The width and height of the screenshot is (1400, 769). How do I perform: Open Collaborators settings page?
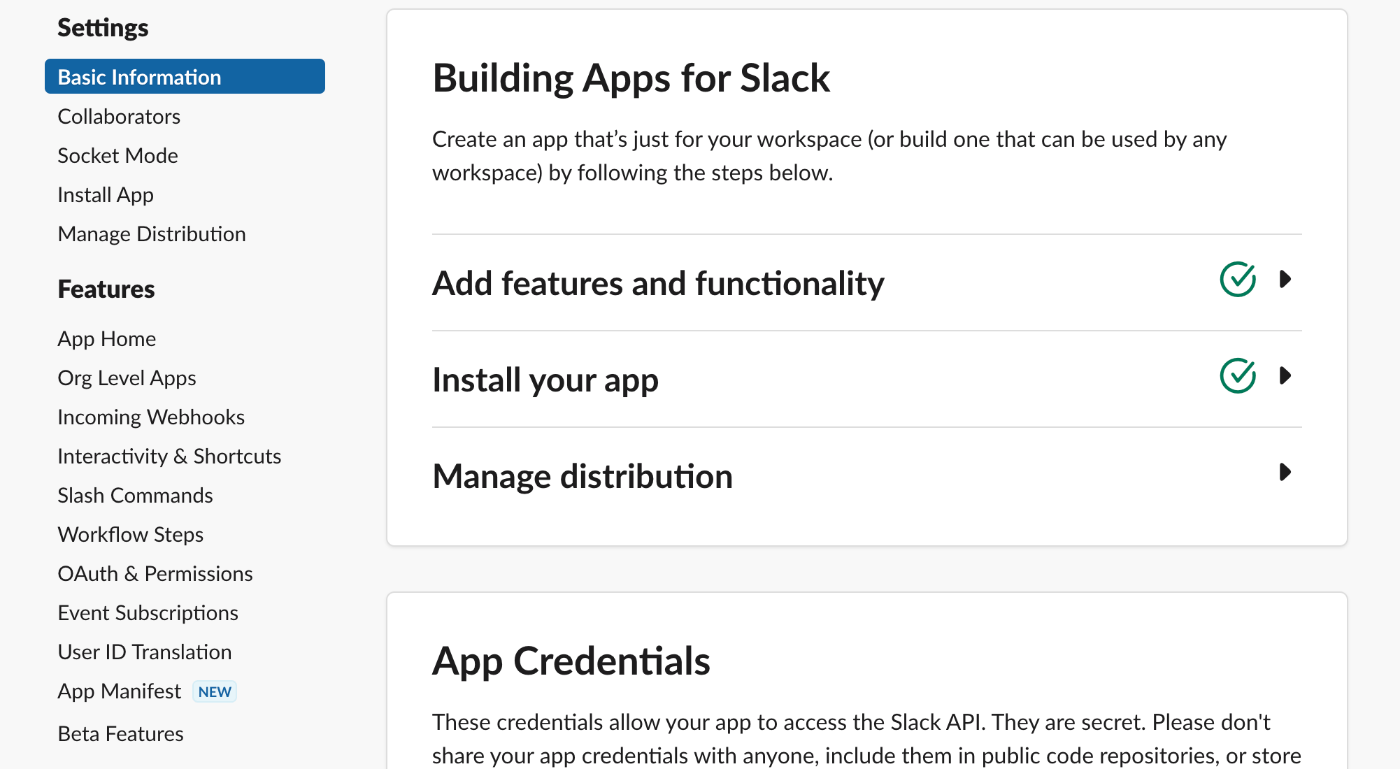(x=119, y=117)
